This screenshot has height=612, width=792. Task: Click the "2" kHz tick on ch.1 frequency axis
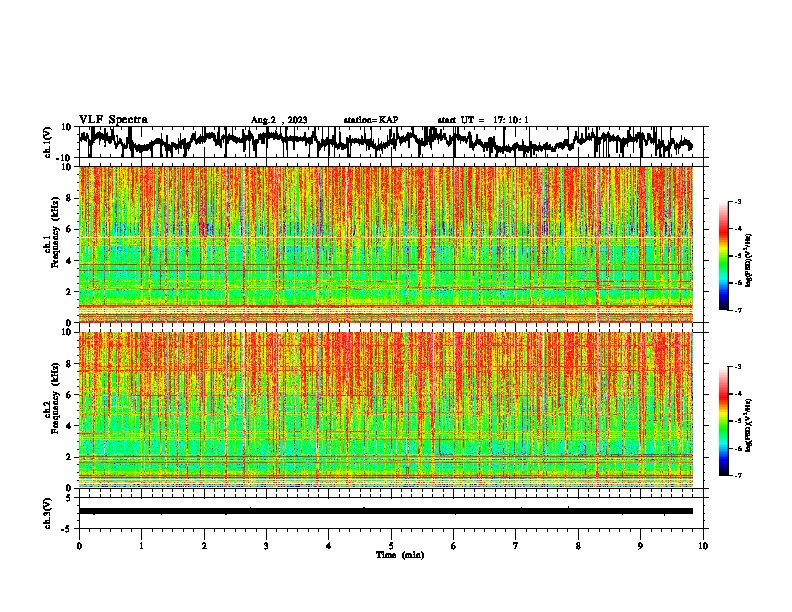pyautogui.click(x=71, y=292)
